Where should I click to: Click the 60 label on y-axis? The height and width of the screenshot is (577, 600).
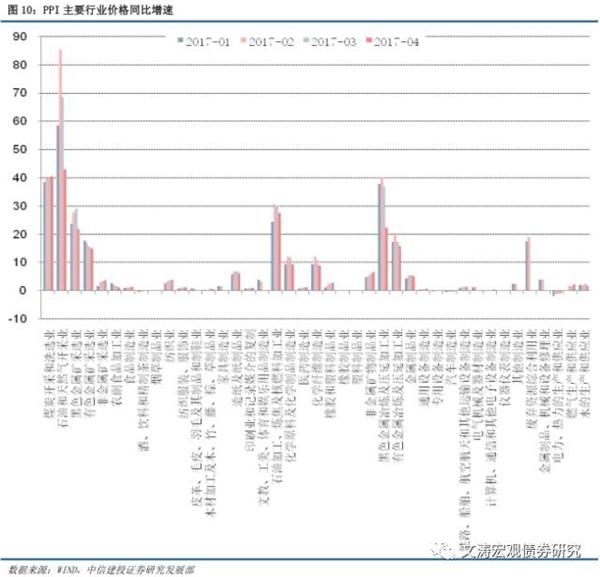[19, 121]
